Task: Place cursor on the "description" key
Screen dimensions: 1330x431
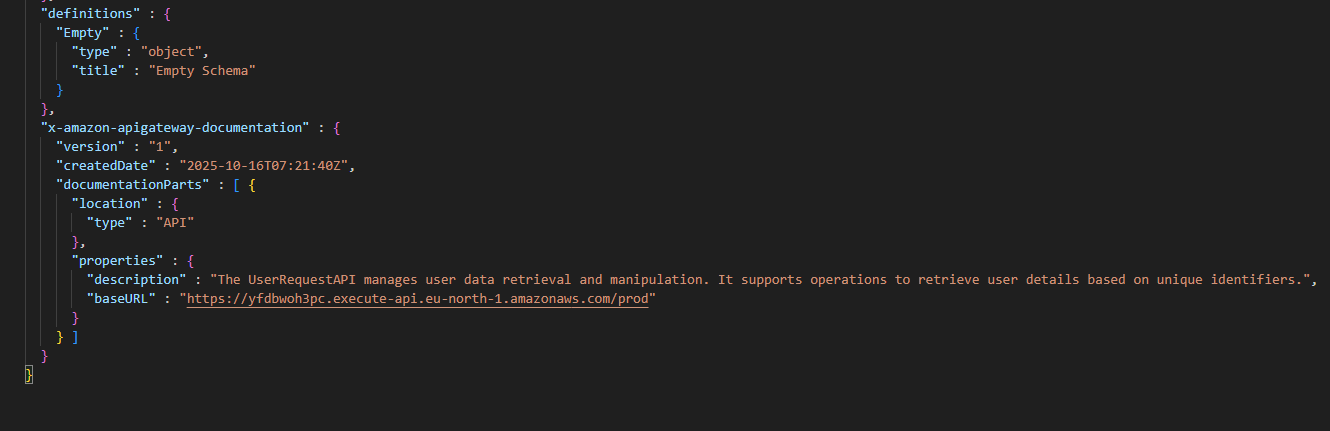Action: [x=137, y=280]
